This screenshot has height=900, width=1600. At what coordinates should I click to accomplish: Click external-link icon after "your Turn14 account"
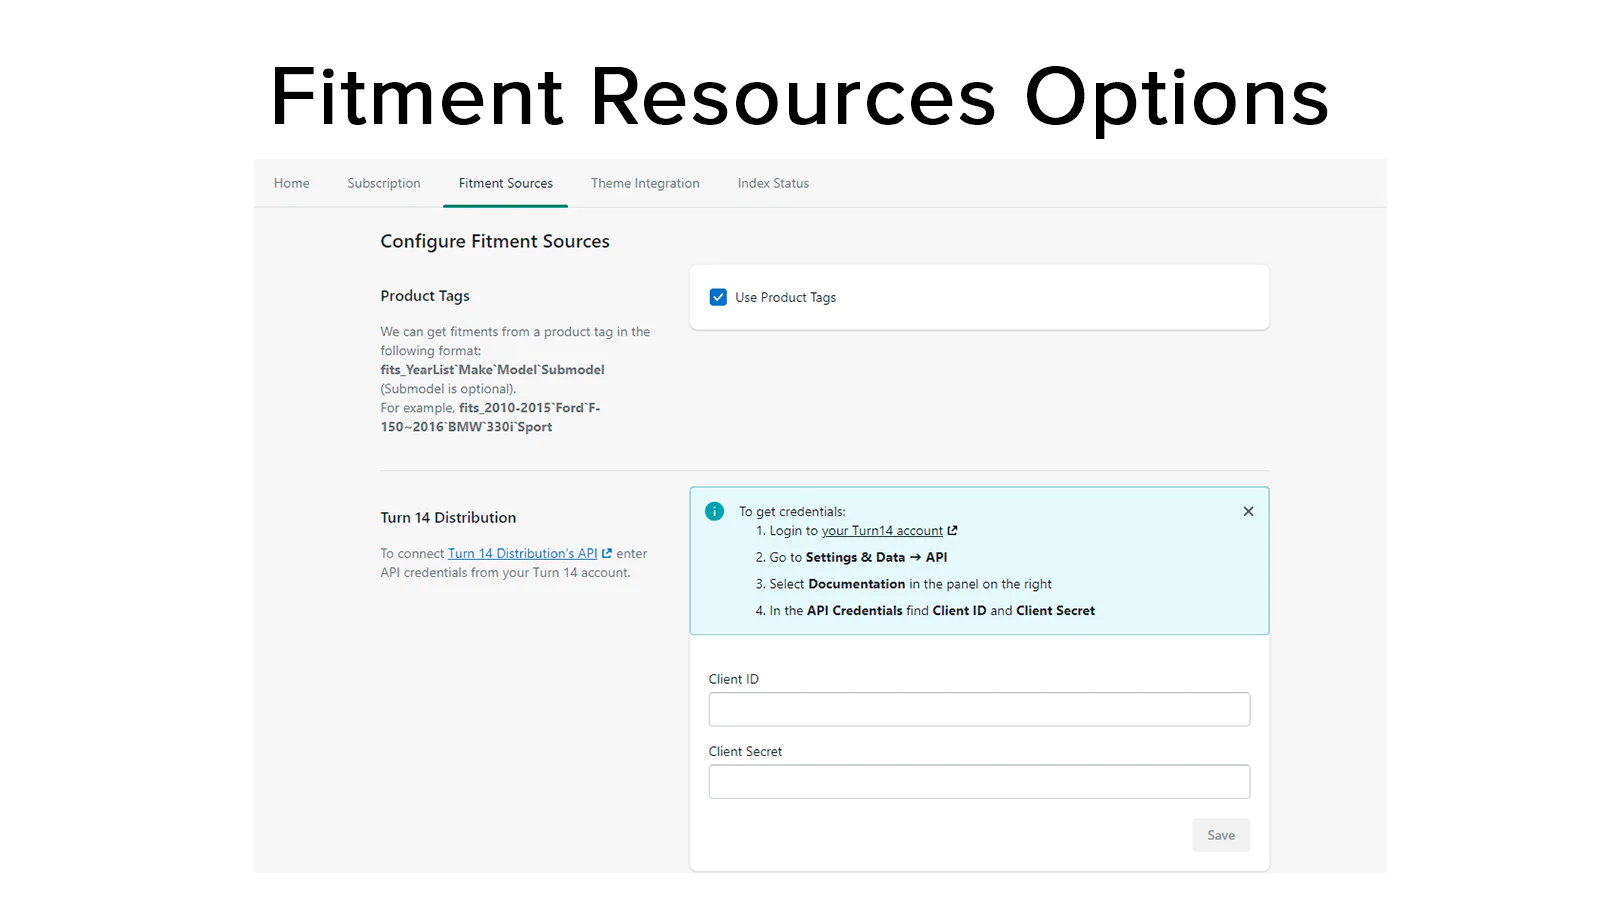pyautogui.click(x=952, y=531)
